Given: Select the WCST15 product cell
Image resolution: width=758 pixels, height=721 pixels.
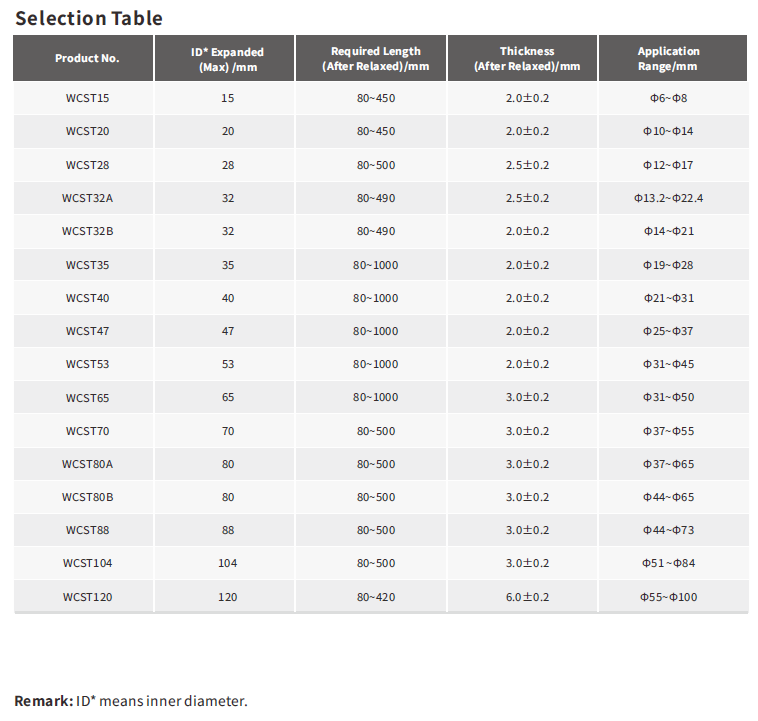Looking at the screenshot, I should [x=87, y=98].
